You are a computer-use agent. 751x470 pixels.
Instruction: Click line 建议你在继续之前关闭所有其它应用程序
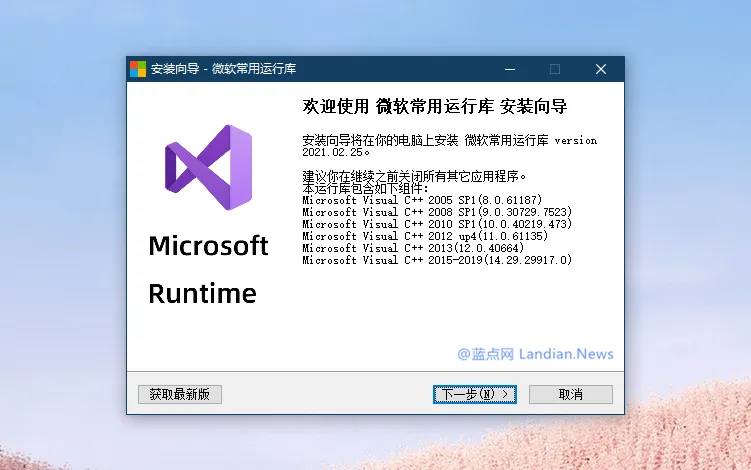[414, 176]
